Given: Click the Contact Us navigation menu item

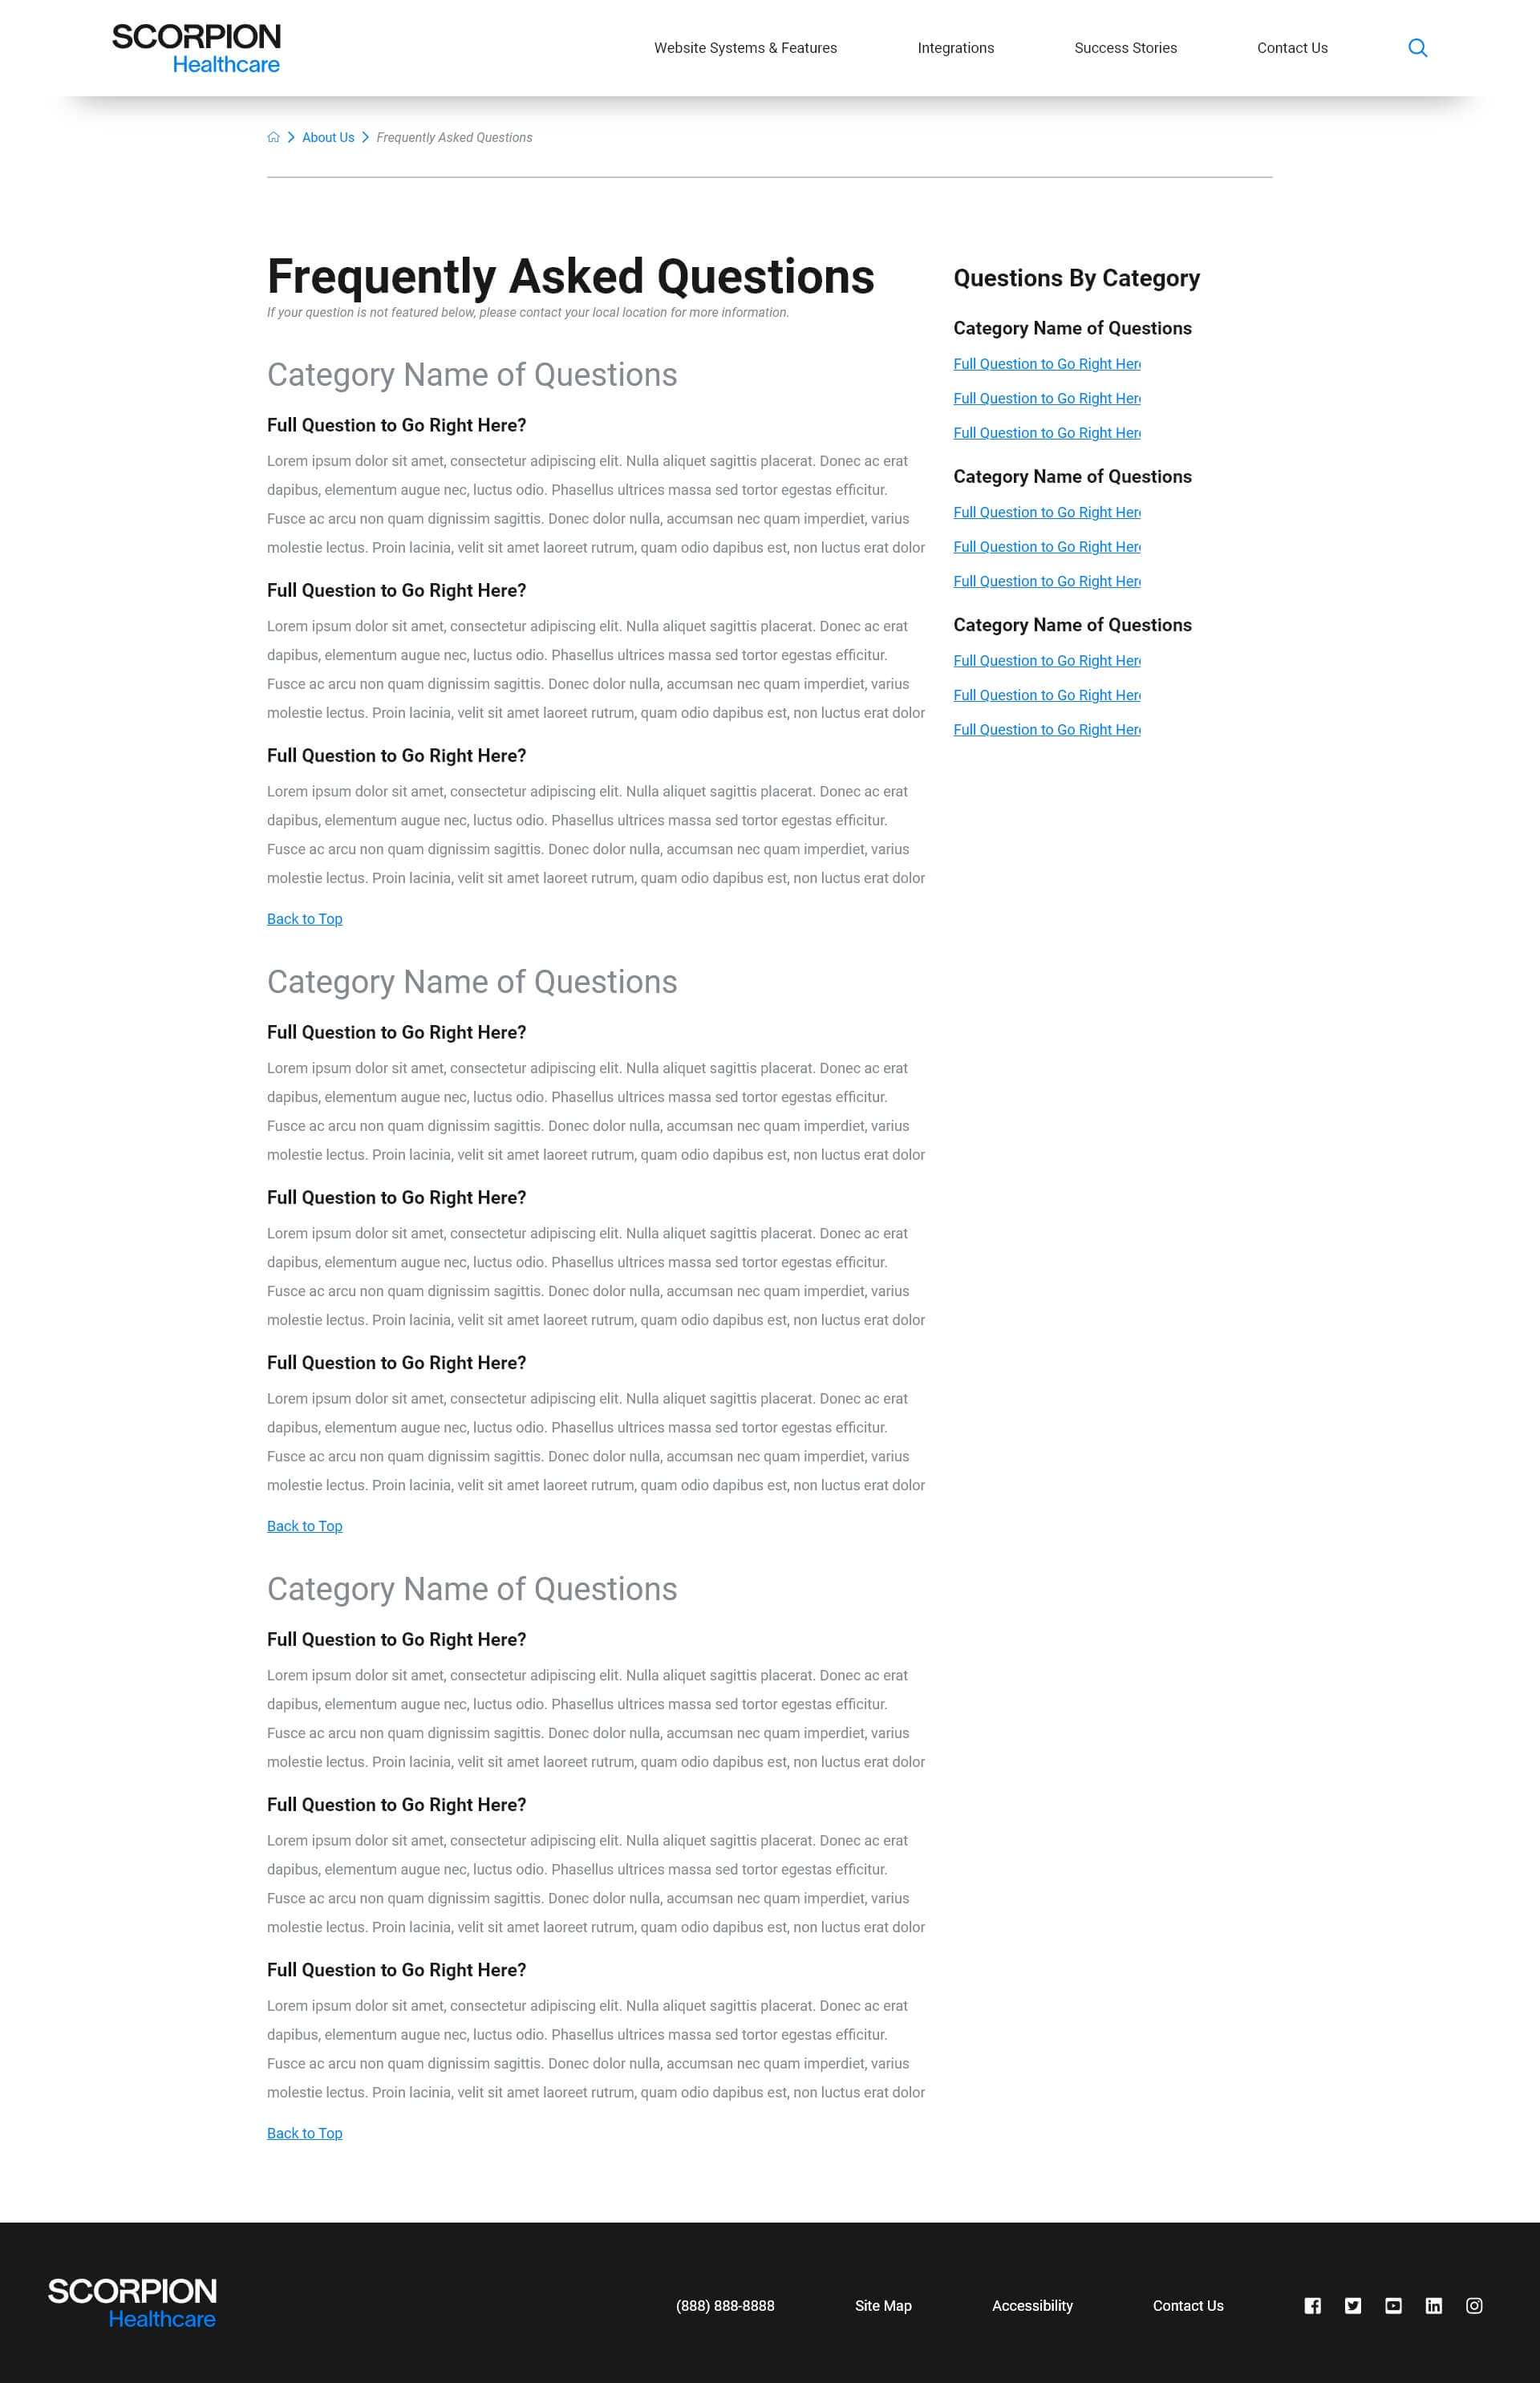Looking at the screenshot, I should point(1291,47).
